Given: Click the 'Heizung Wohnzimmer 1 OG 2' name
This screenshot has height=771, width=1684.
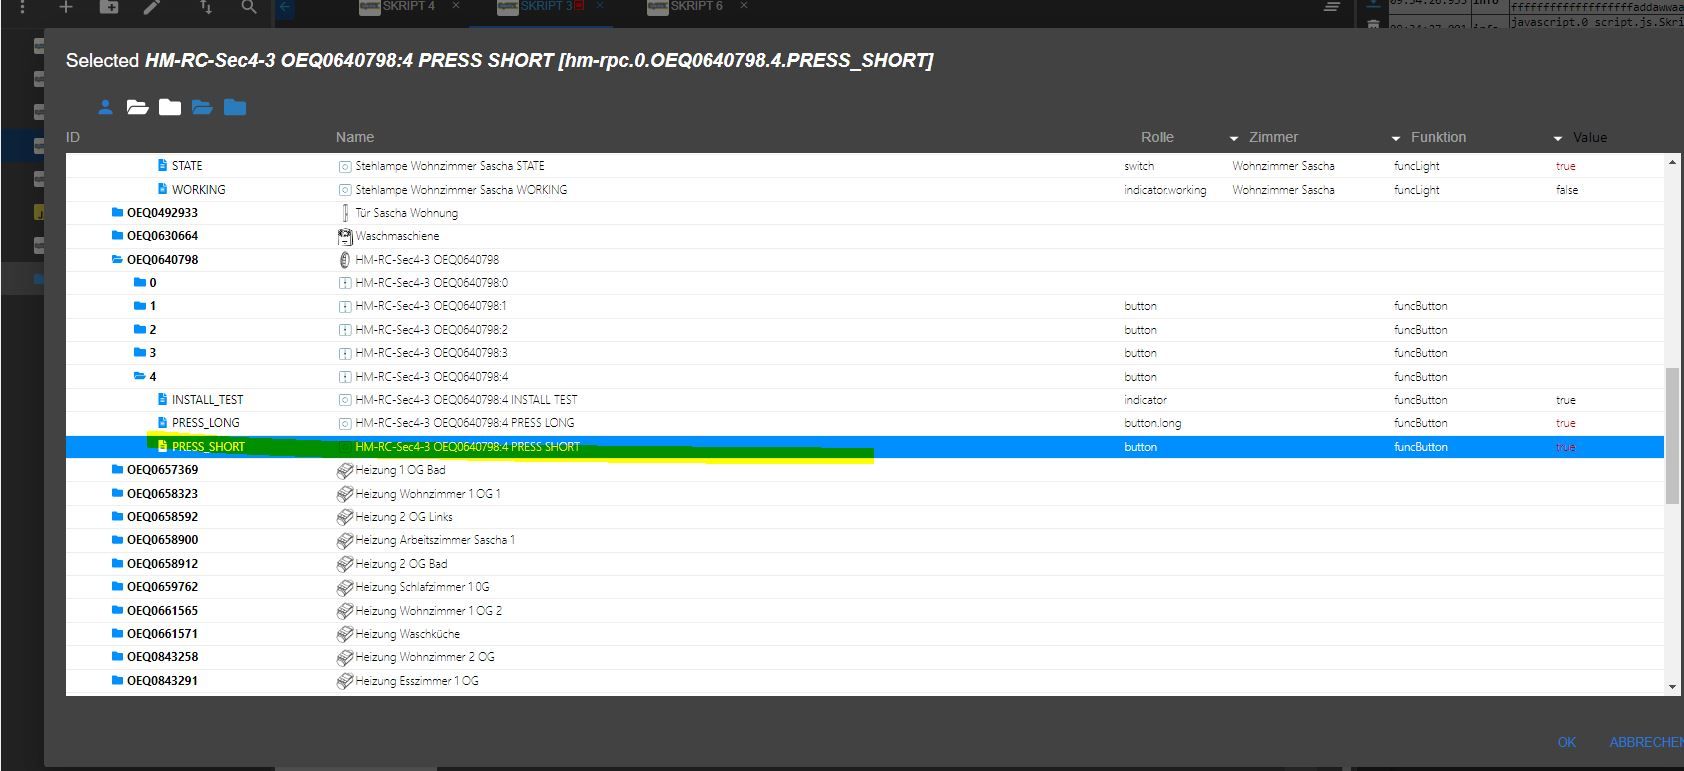Looking at the screenshot, I should point(428,611).
